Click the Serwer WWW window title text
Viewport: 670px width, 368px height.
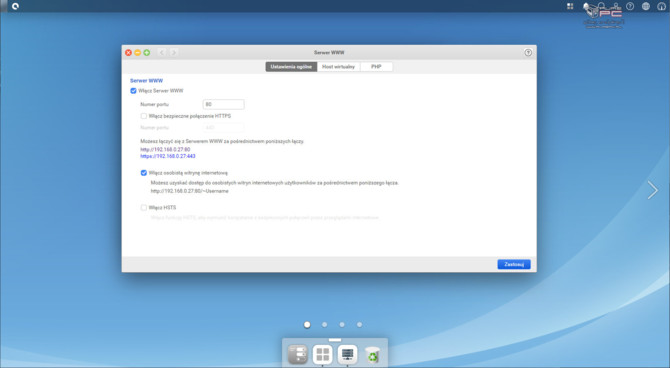[x=329, y=53]
